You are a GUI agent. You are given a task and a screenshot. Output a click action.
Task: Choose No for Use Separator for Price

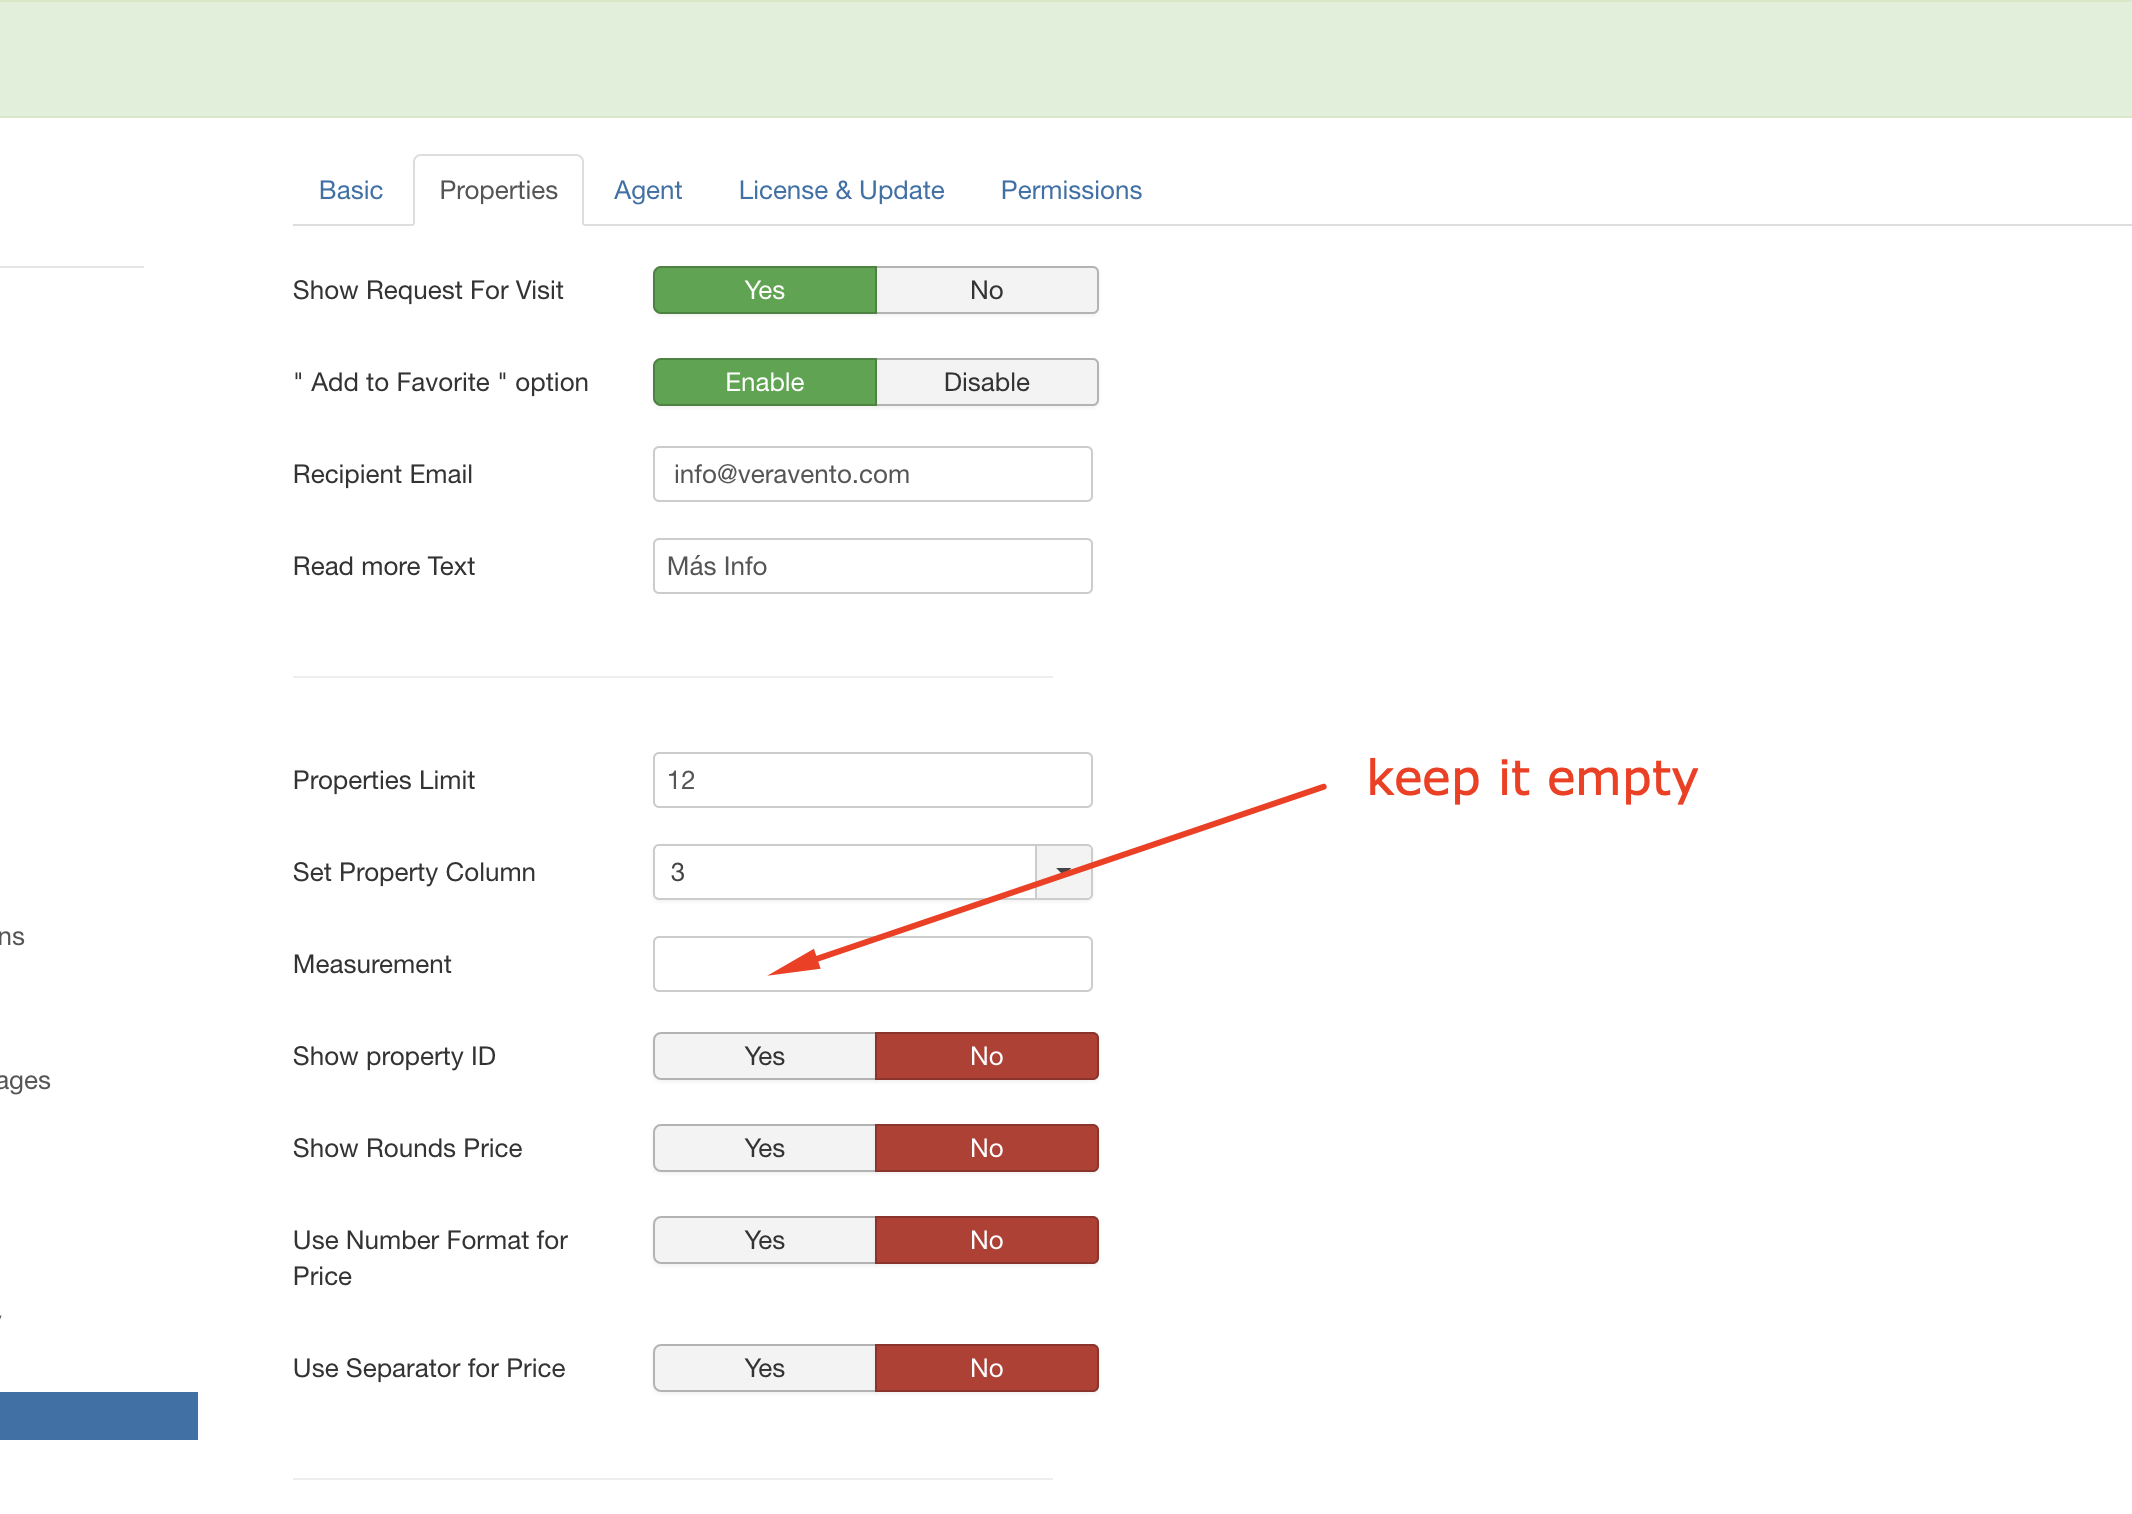coord(986,1368)
